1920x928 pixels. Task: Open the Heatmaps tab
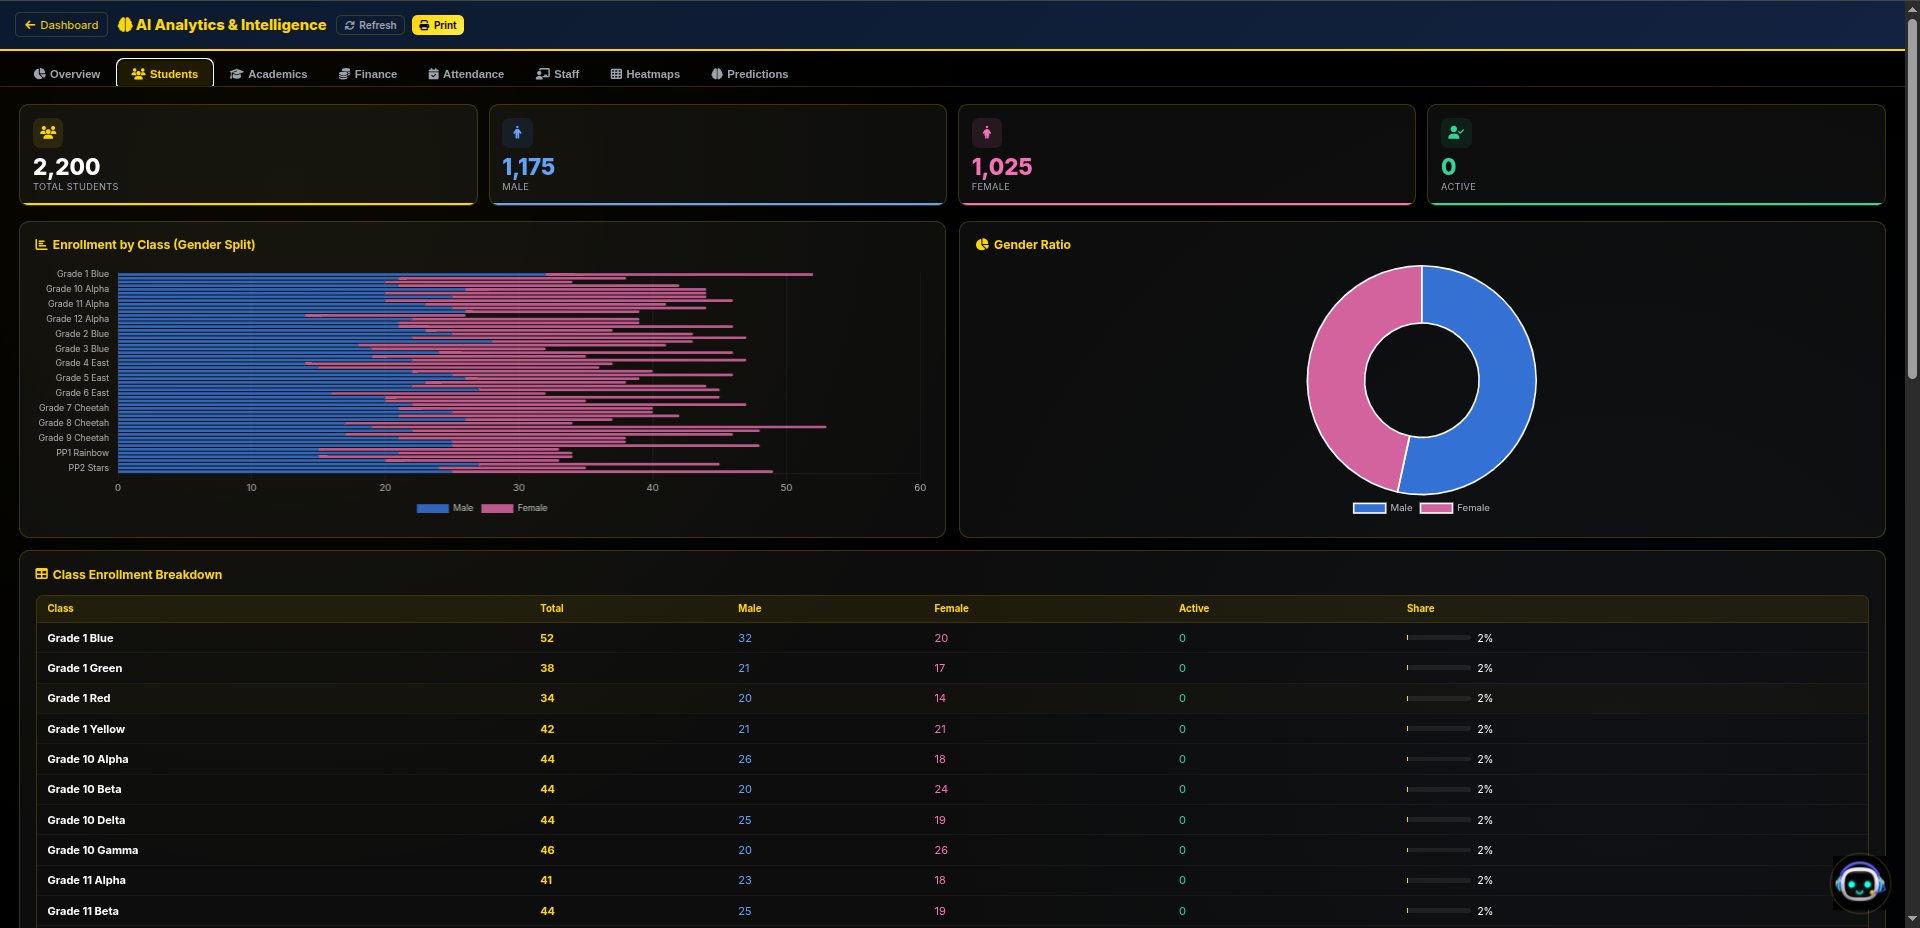click(x=645, y=74)
